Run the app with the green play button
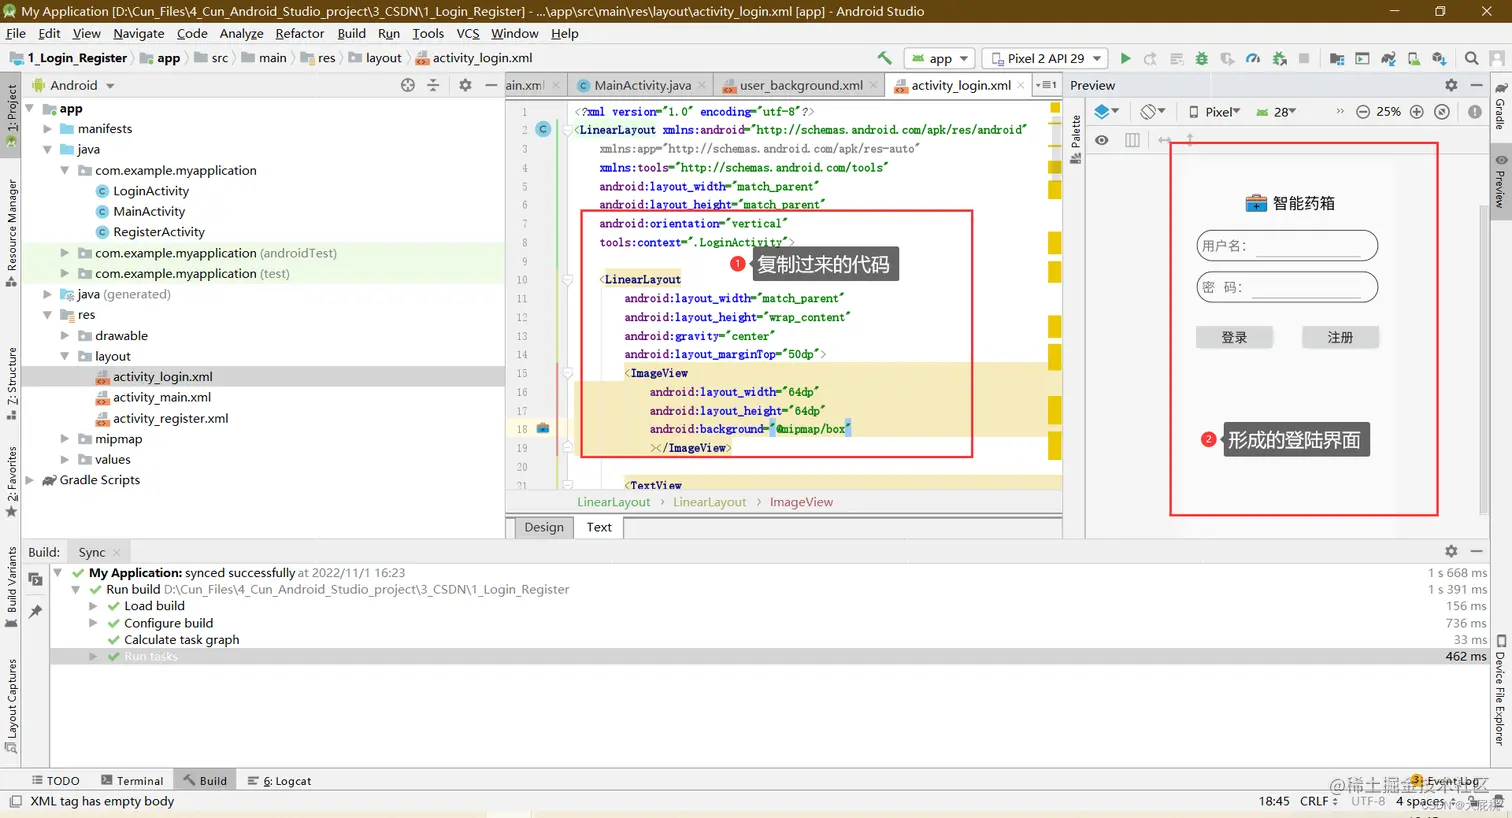 1125,59
